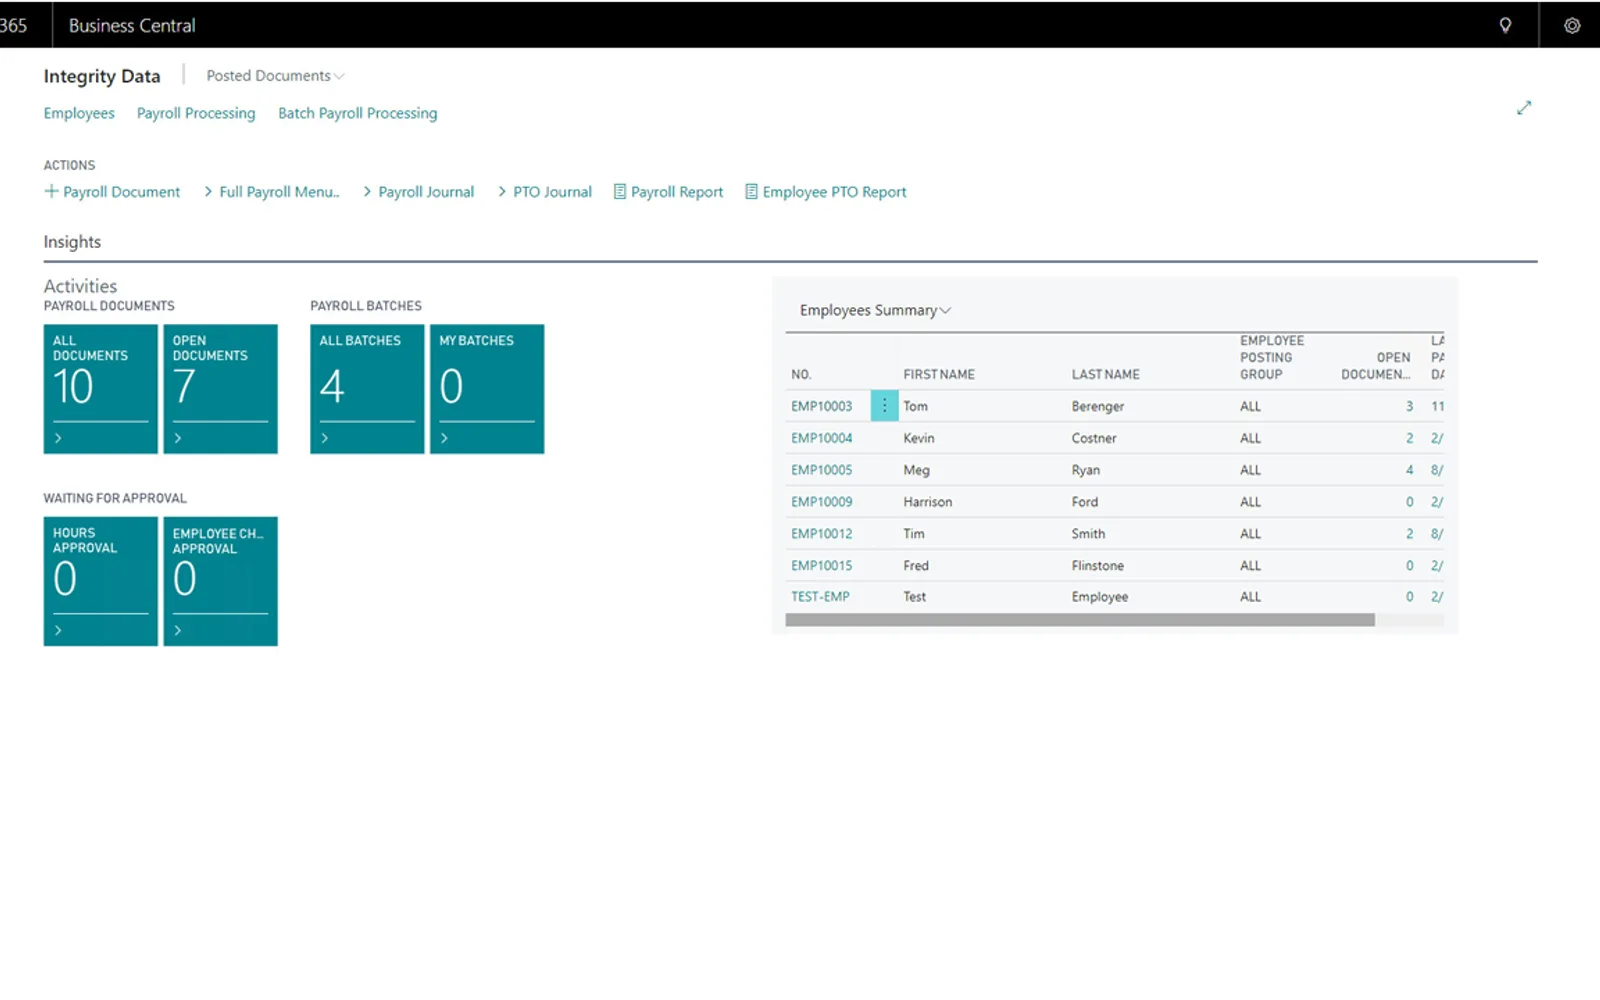Open the Employees Summary dropdown
This screenshot has height=1000, width=1600.
point(875,310)
